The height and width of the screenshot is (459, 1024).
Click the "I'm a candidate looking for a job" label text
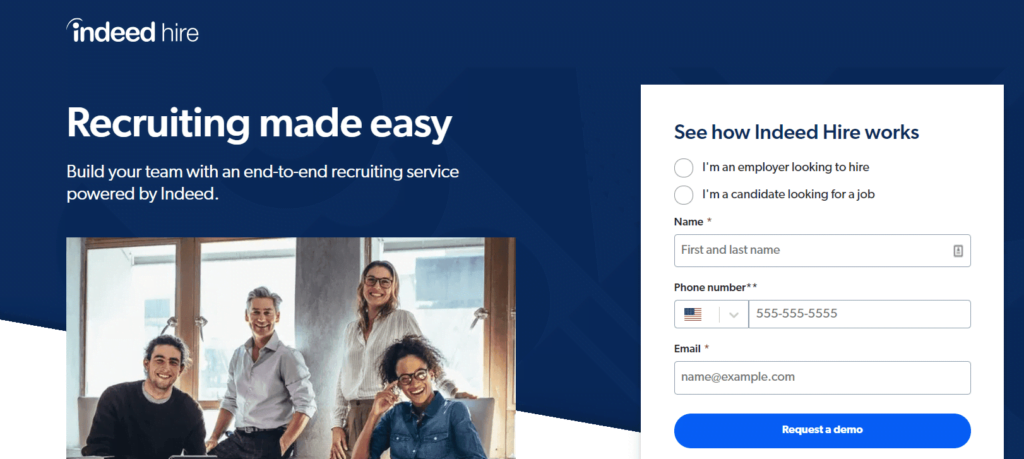(x=788, y=194)
